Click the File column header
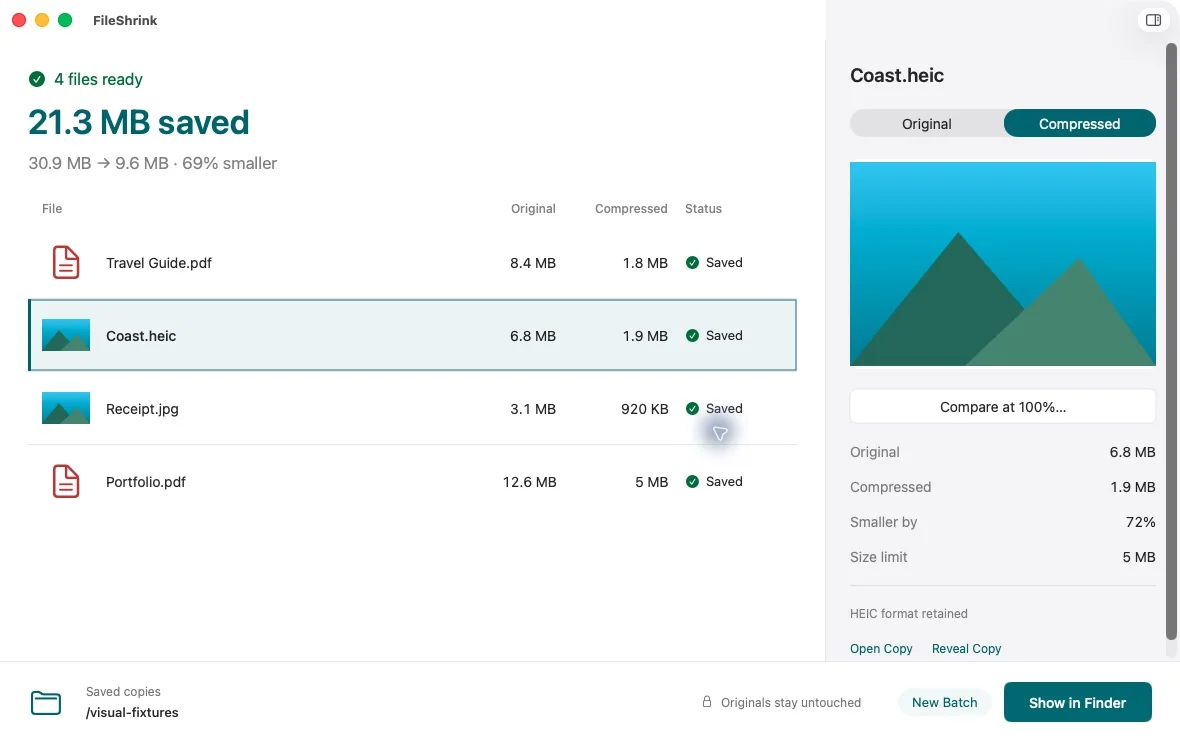The image size is (1180, 742). pyautogui.click(x=52, y=208)
